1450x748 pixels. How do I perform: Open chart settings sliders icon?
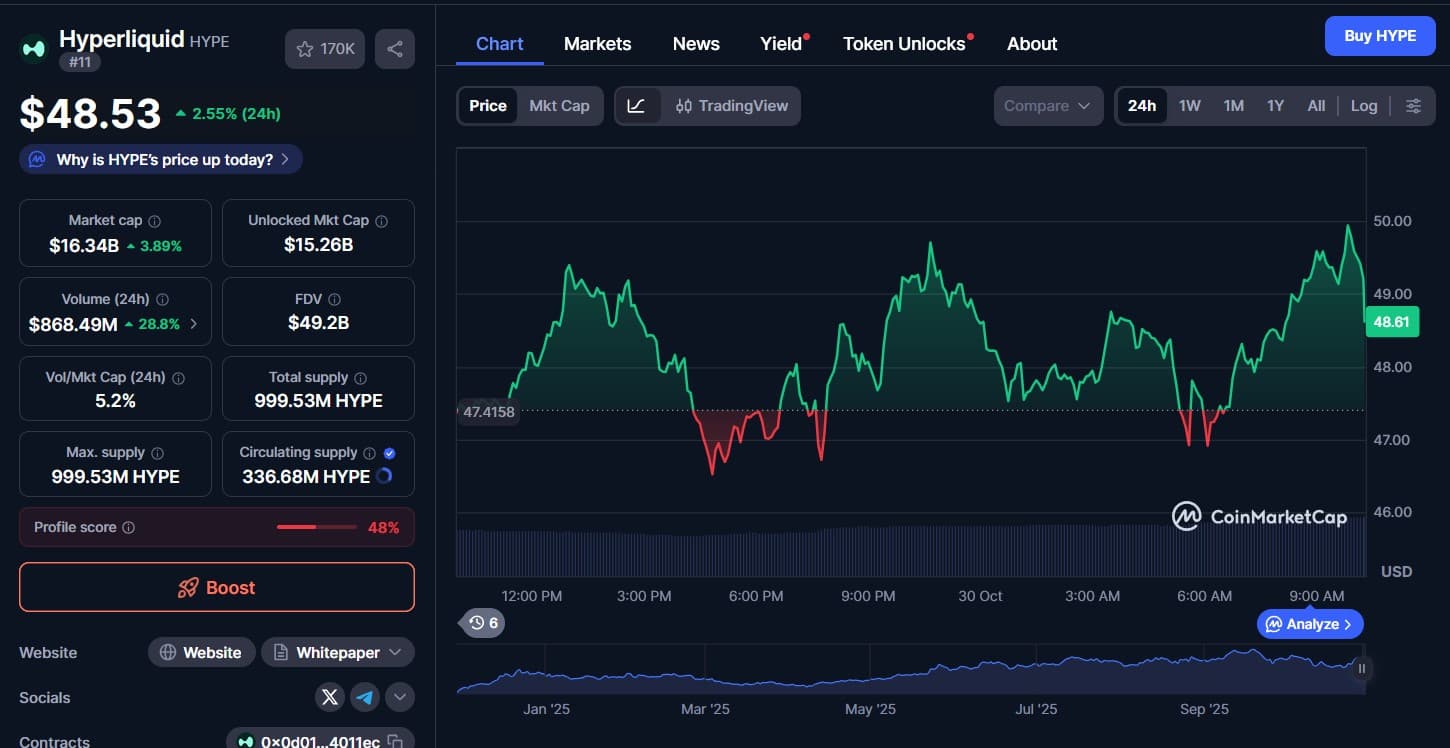1413,106
